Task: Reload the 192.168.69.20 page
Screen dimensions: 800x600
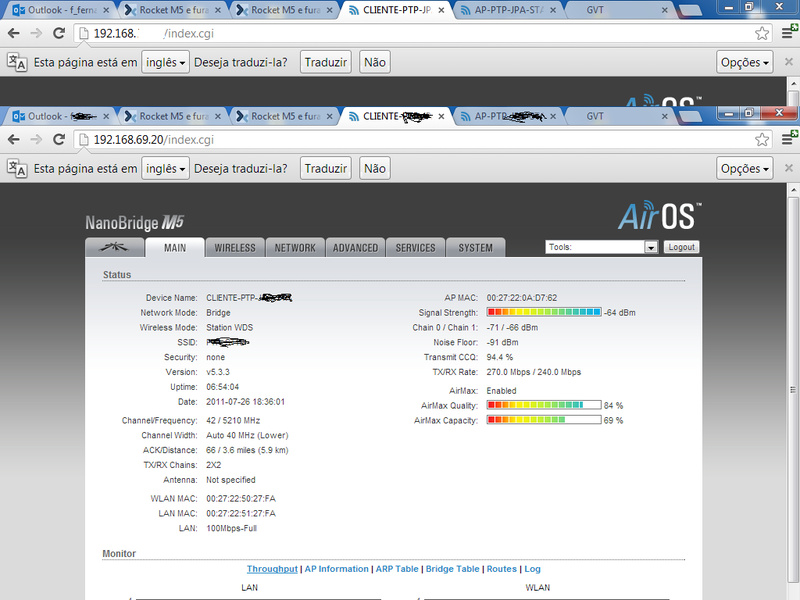Action: 59,139
